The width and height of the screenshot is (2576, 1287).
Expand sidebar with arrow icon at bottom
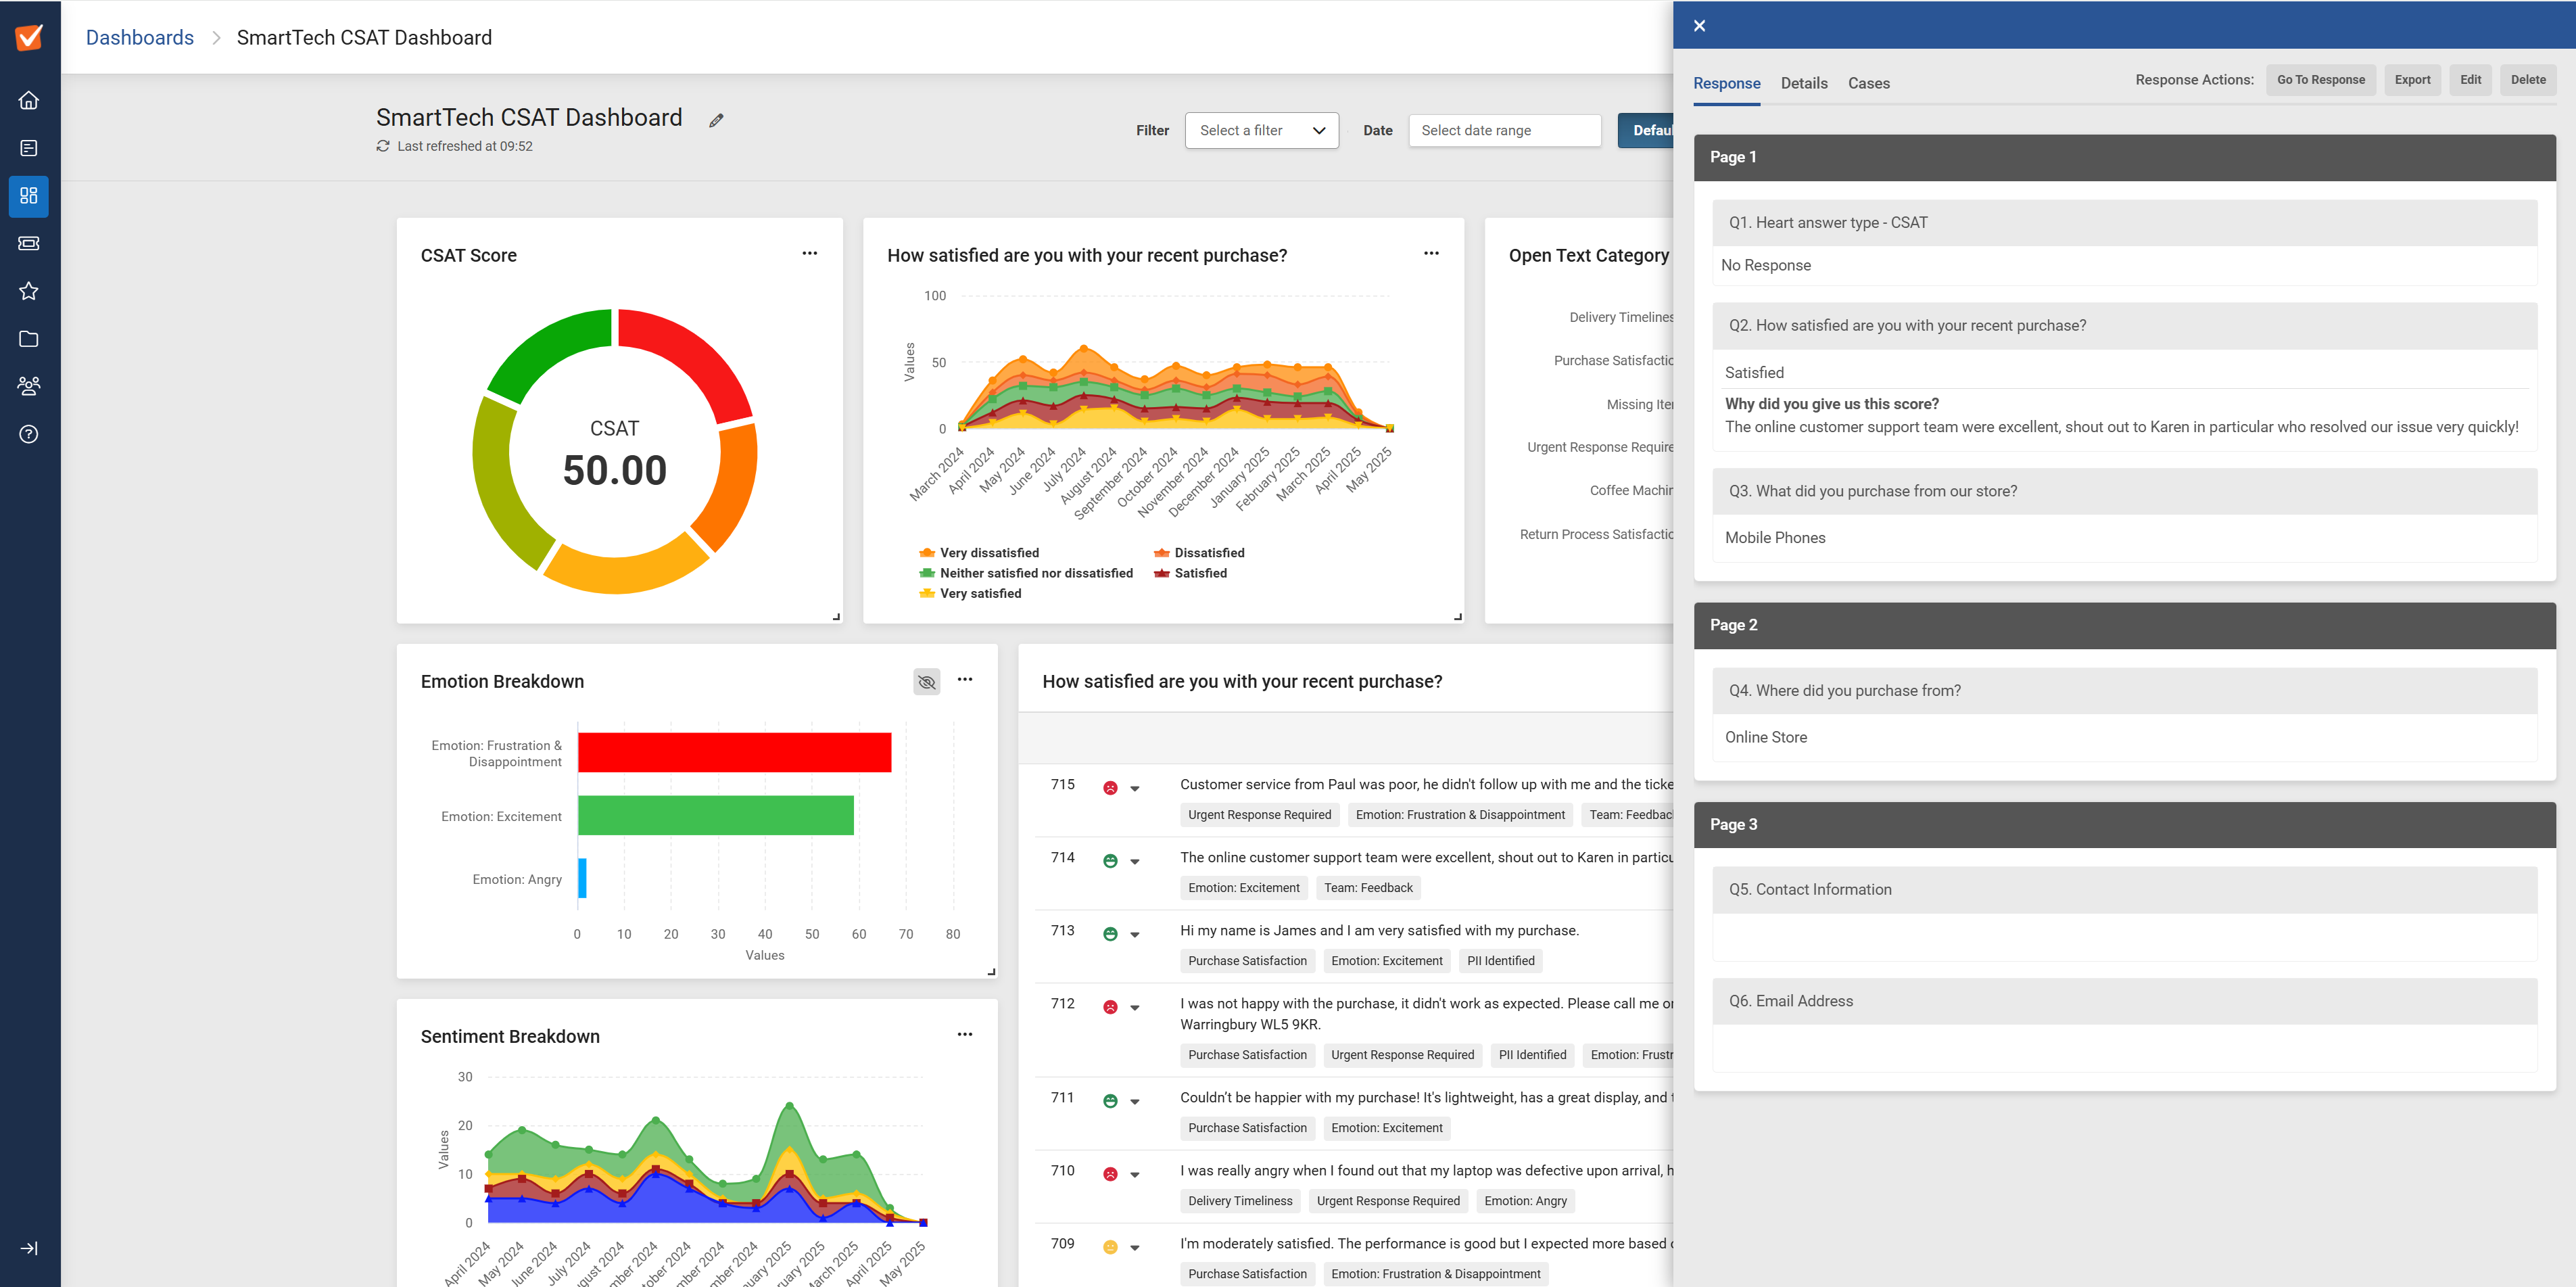tap(29, 1248)
